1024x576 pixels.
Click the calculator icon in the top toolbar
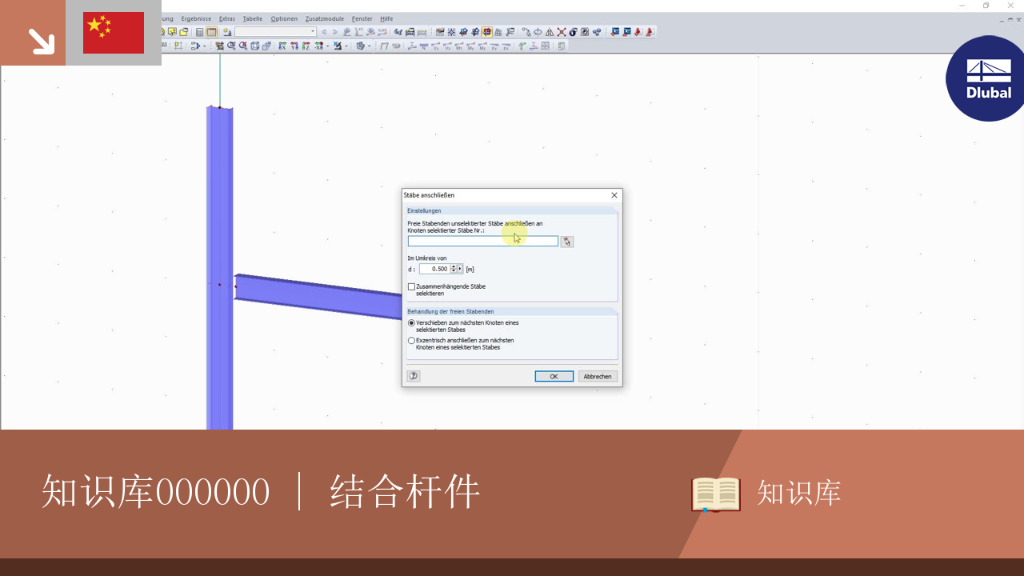[x=200, y=32]
